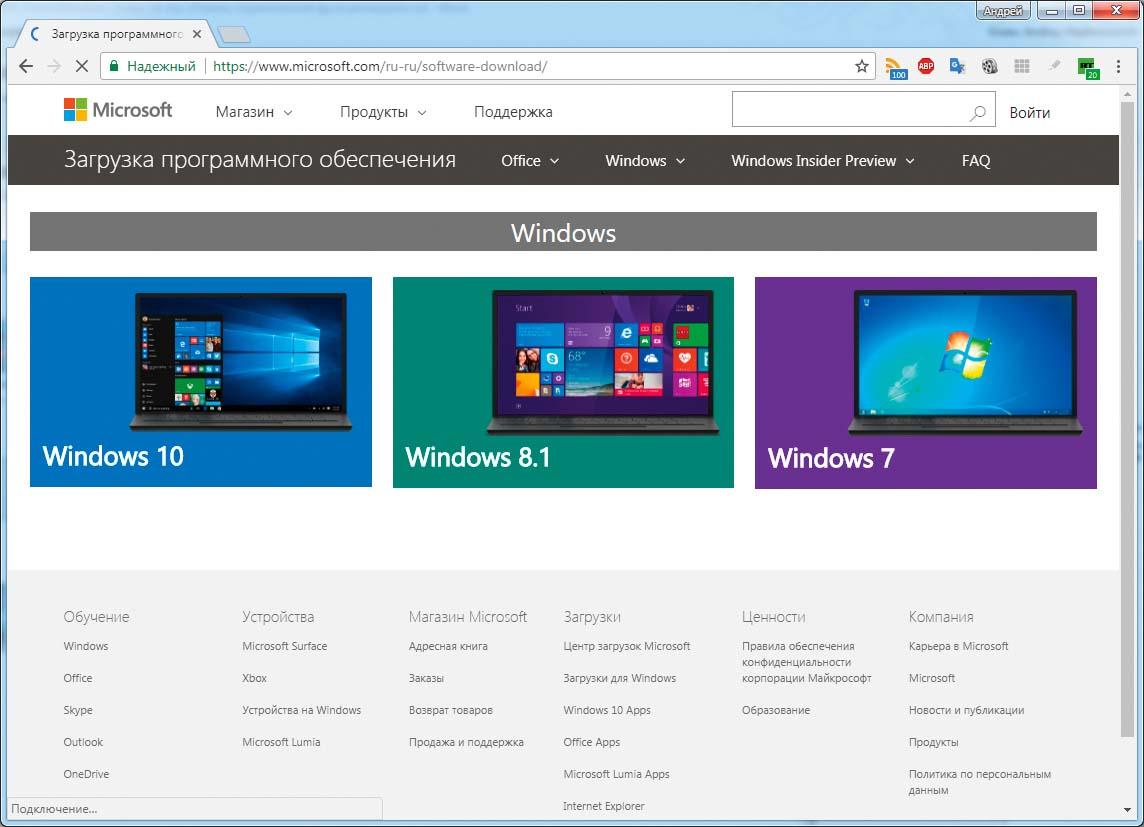Click the Google Translate extension icon
Image resolution: width=1144 pixels, height=827 pixels.
pyautogui.click(x=957, y=67)
